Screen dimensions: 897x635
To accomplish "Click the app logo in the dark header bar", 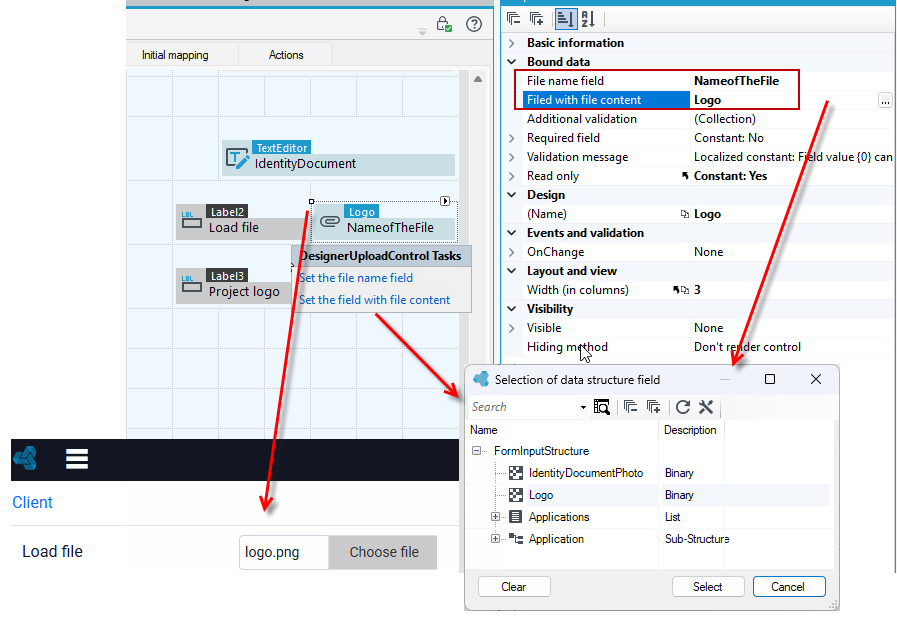I will [26, 459].
